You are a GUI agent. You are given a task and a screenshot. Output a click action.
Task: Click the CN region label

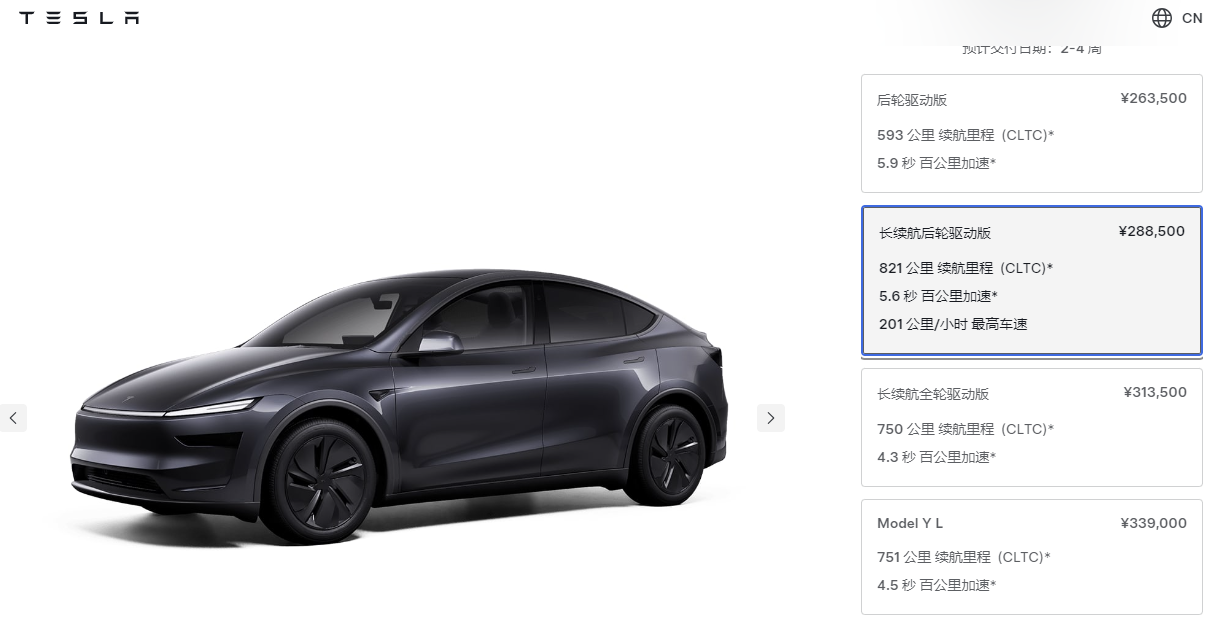1192,18
